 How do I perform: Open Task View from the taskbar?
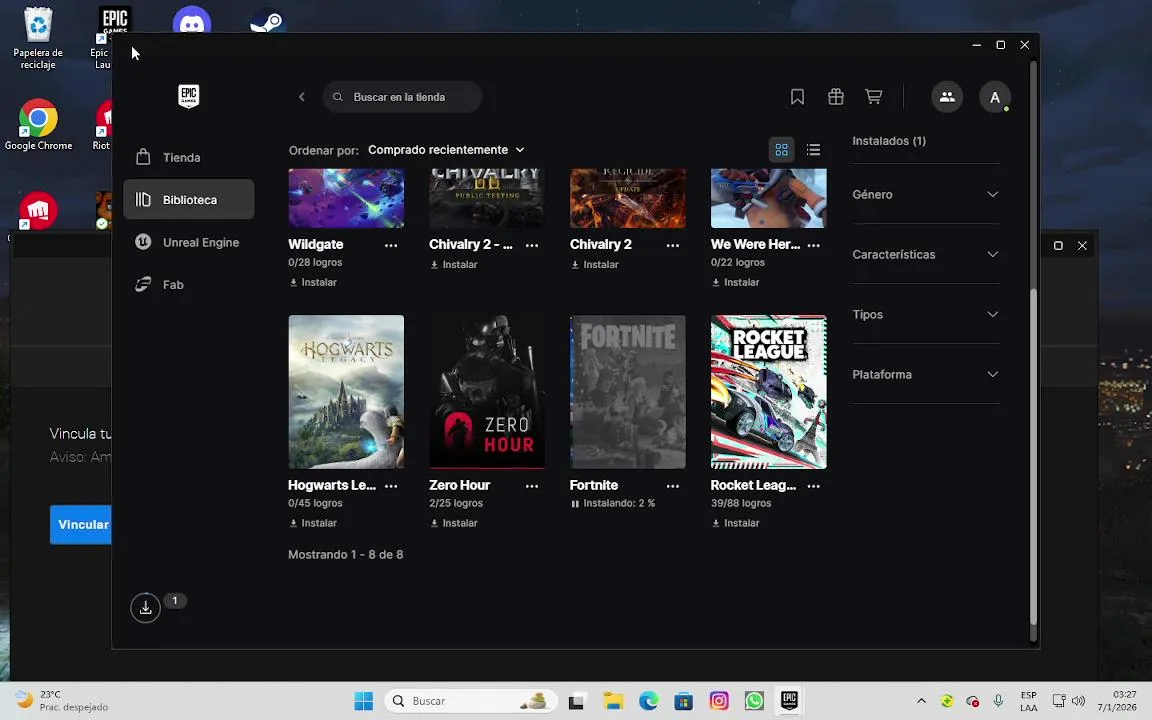(576, 701)
